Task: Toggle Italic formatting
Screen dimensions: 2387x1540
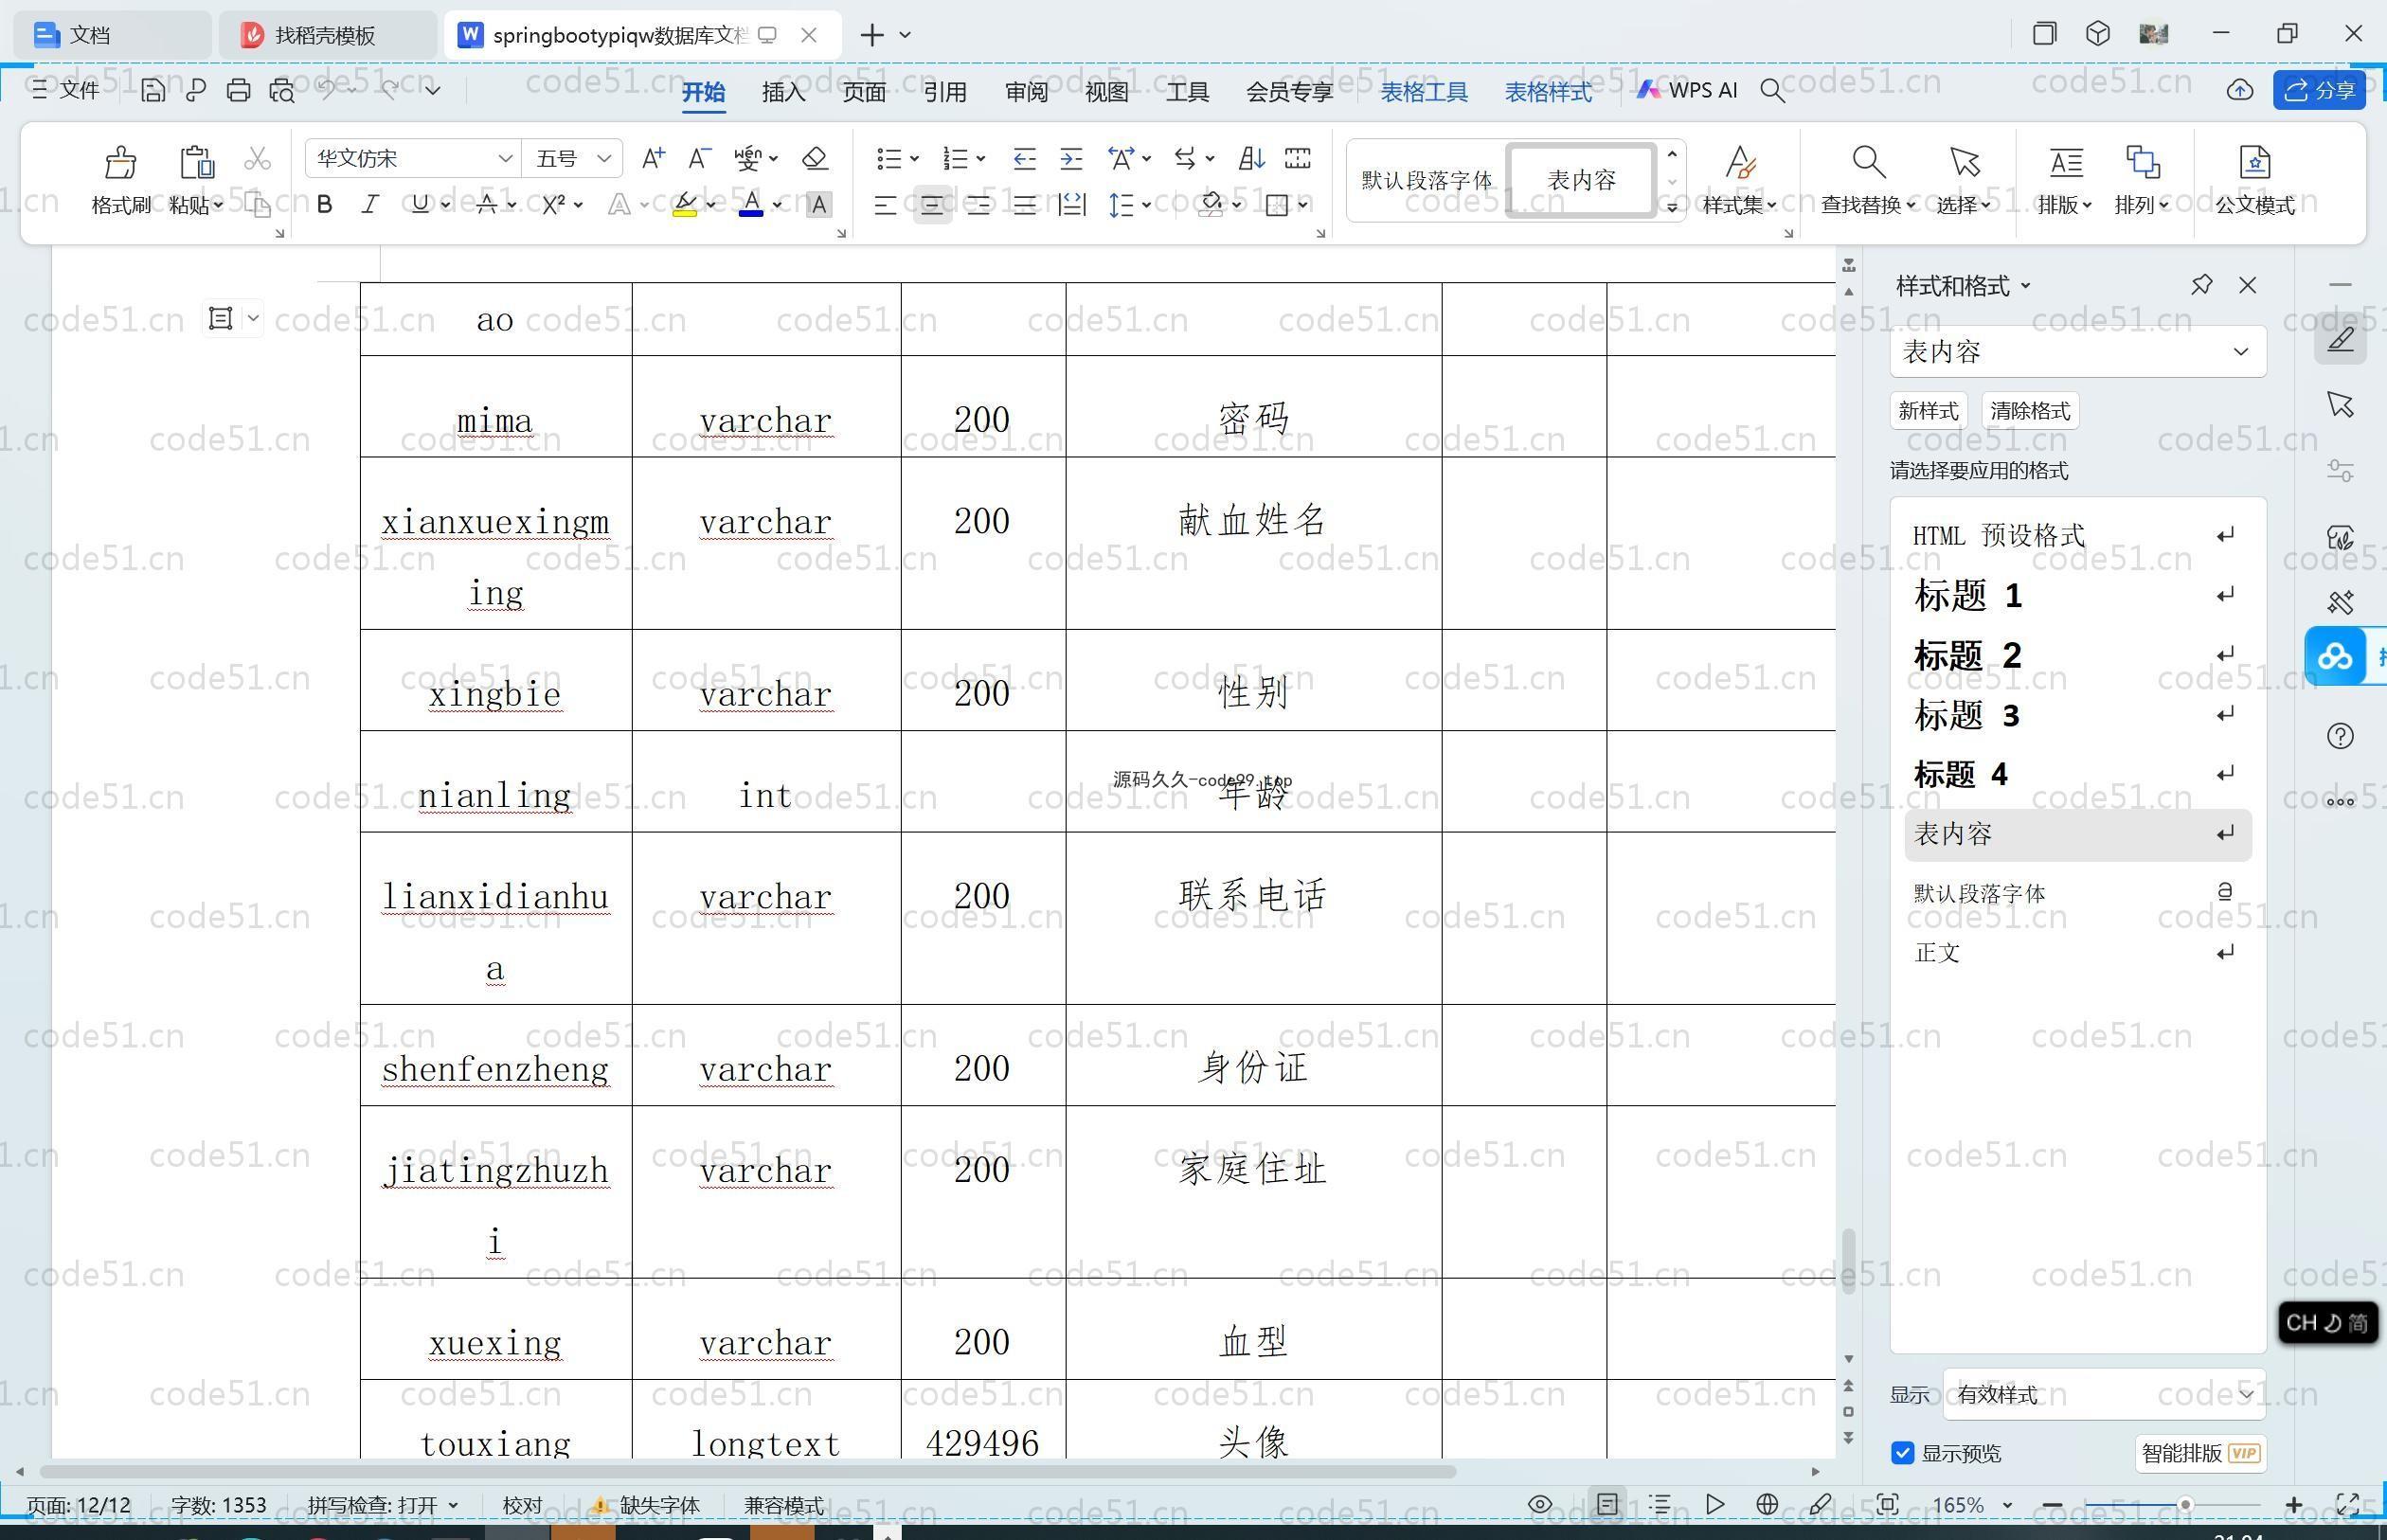Action: tap(370, 205)
